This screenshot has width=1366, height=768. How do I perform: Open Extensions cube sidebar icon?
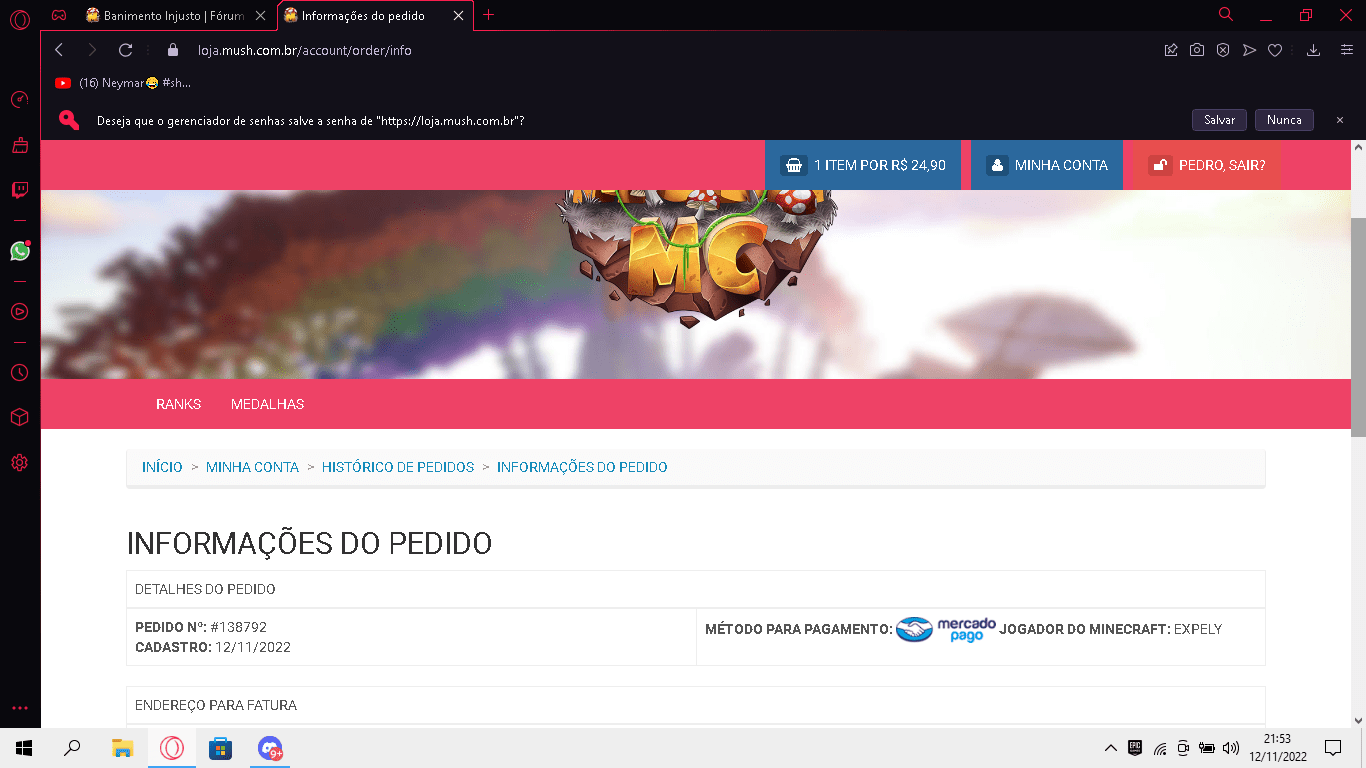19,417
